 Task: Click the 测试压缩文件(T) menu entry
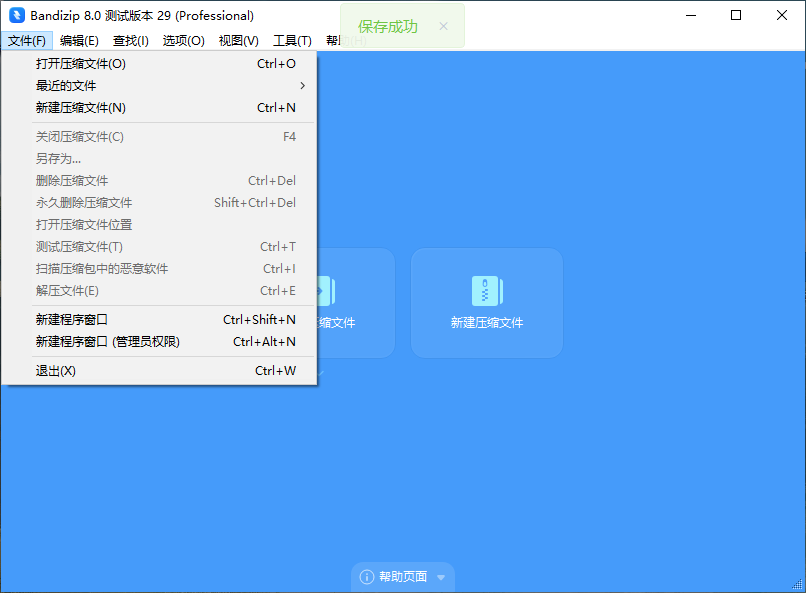[x=159, y=247]
